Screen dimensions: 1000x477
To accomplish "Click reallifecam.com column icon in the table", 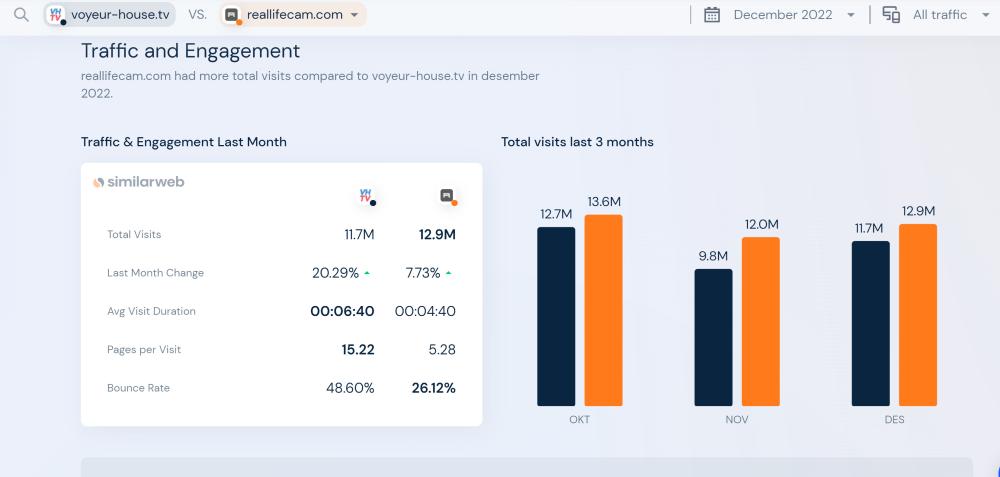I will [448, 196].
